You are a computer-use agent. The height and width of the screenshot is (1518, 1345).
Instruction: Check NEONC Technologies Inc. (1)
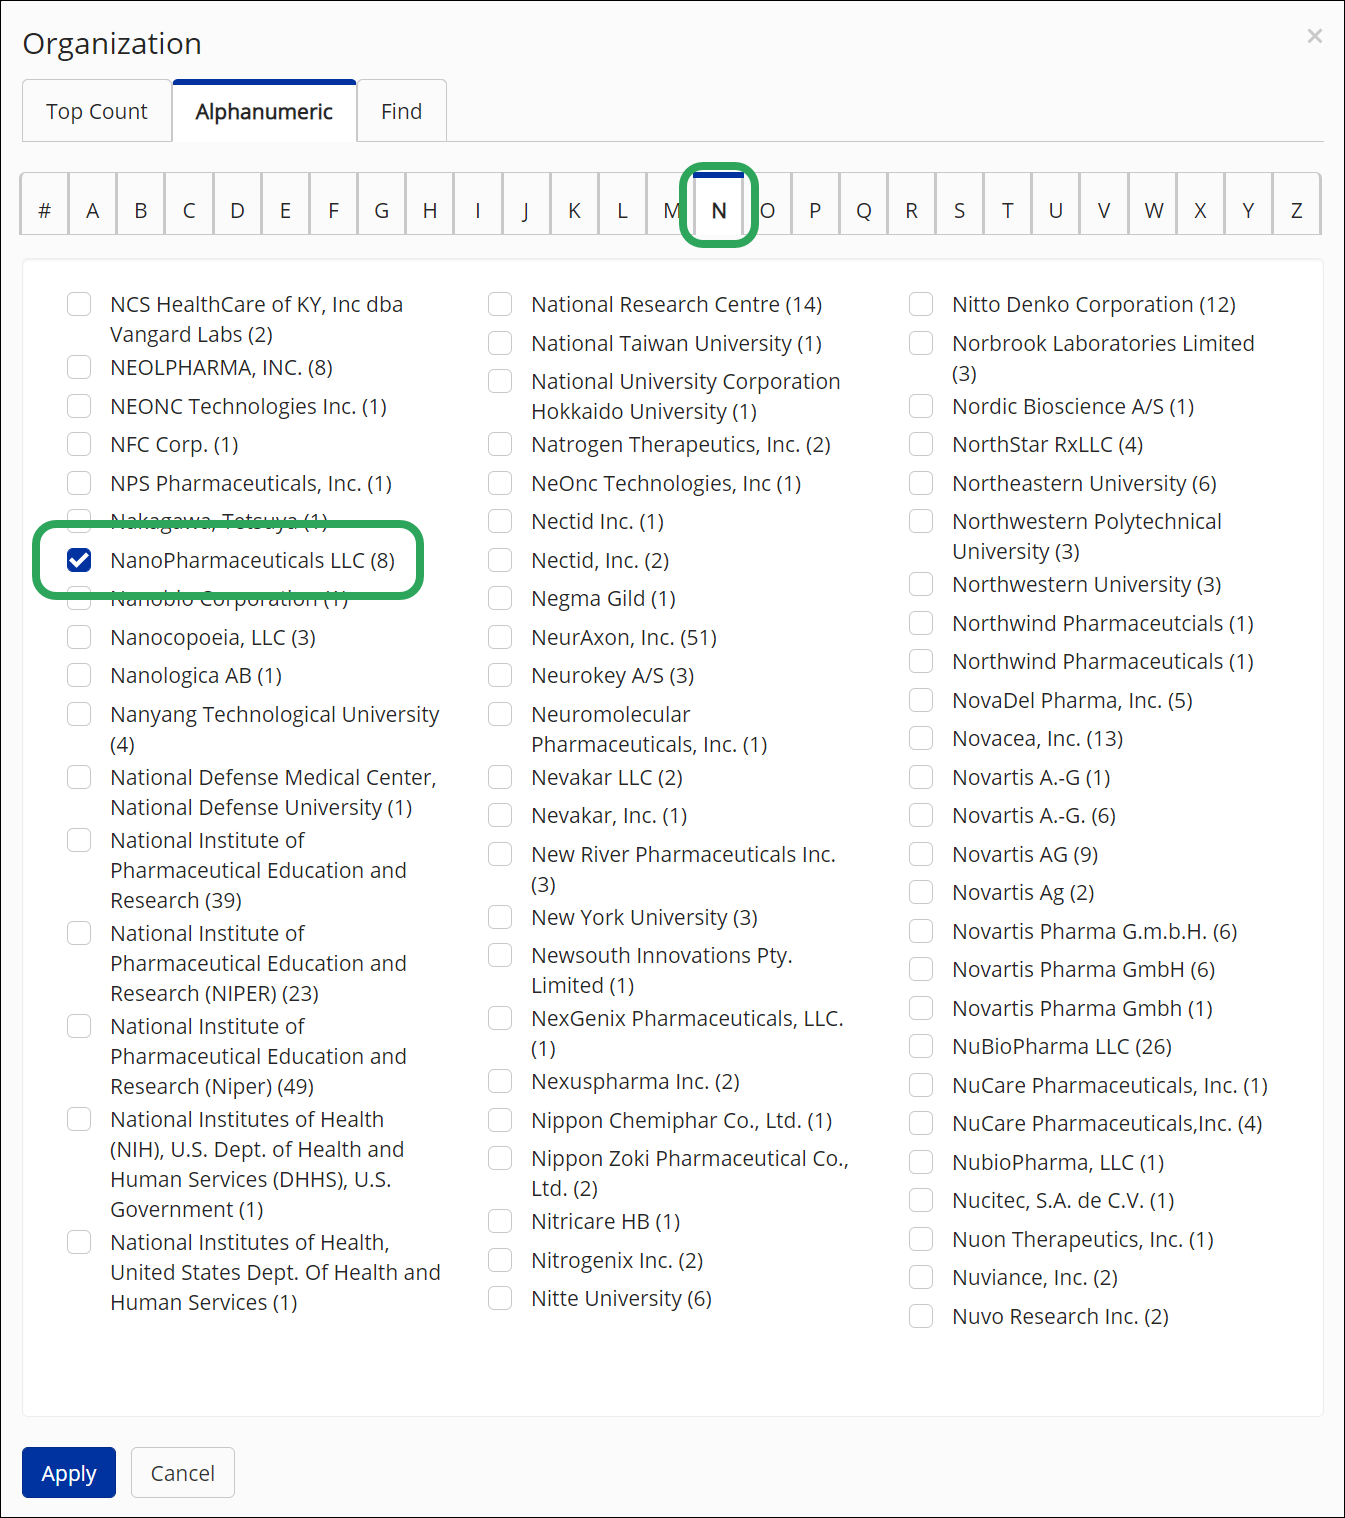point(79,406)
